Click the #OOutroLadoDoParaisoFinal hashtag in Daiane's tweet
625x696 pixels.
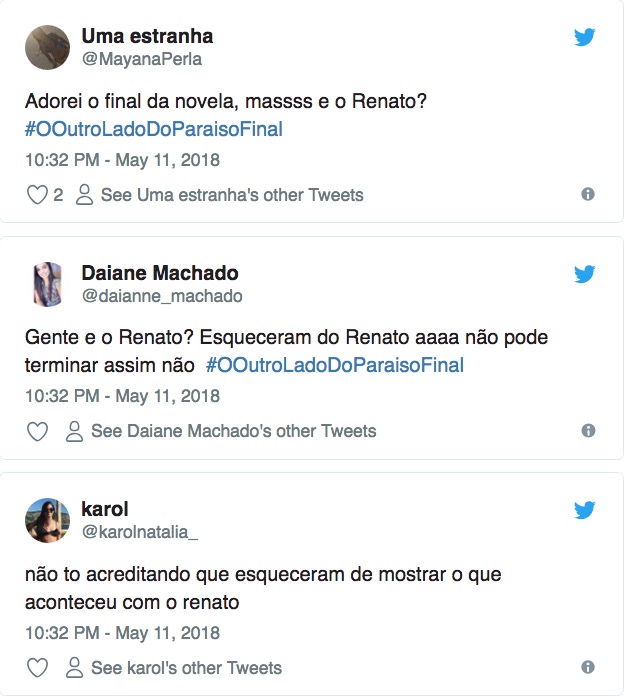click(335, 365)
